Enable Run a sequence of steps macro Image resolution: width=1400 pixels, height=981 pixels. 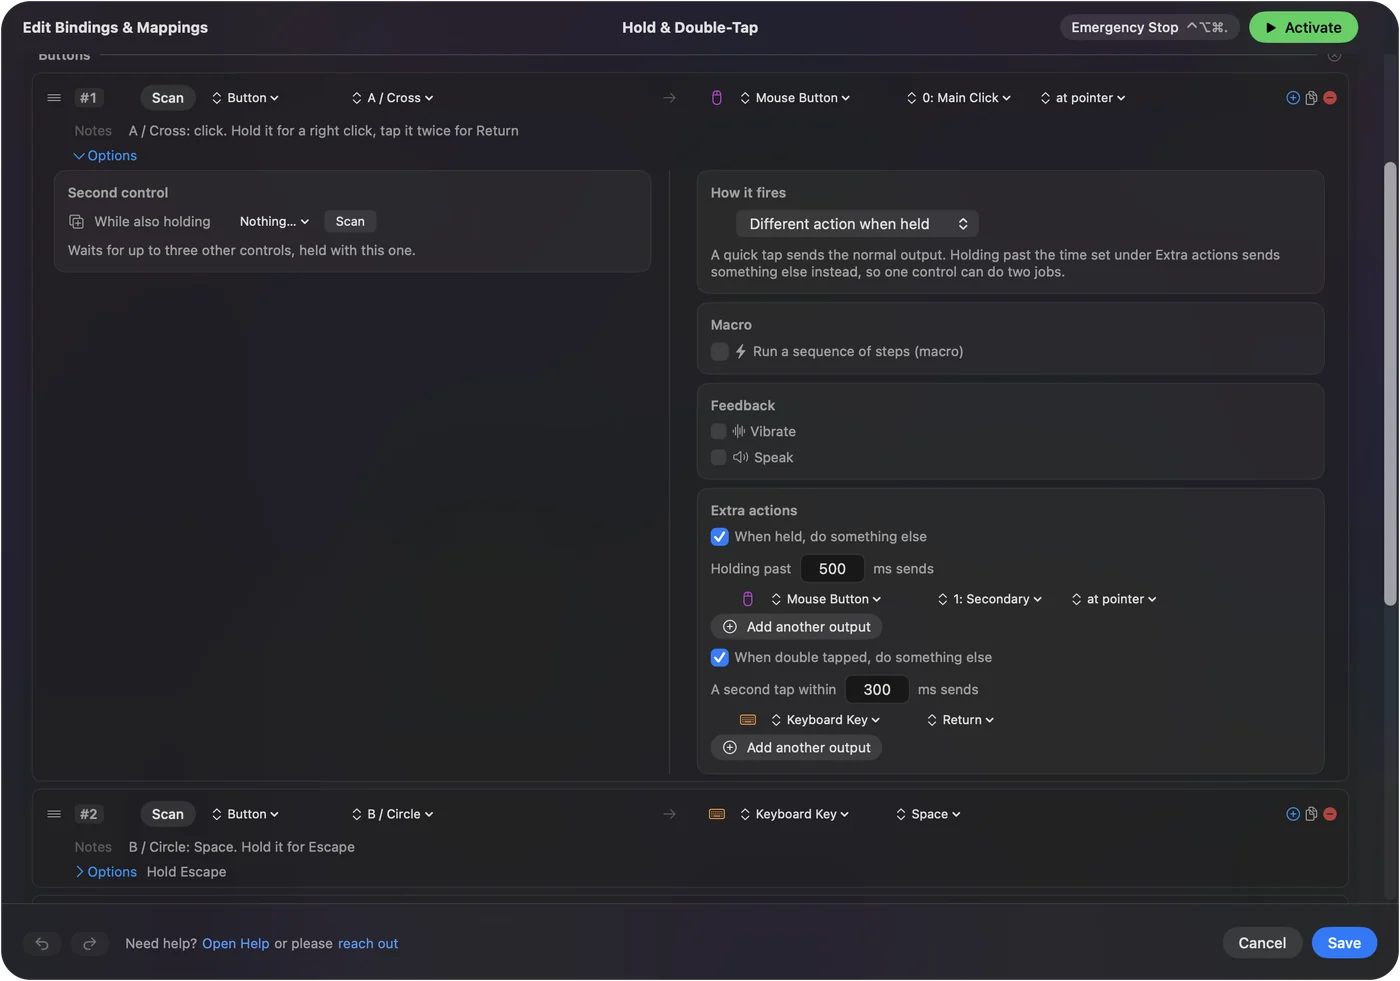coord(719,352)
